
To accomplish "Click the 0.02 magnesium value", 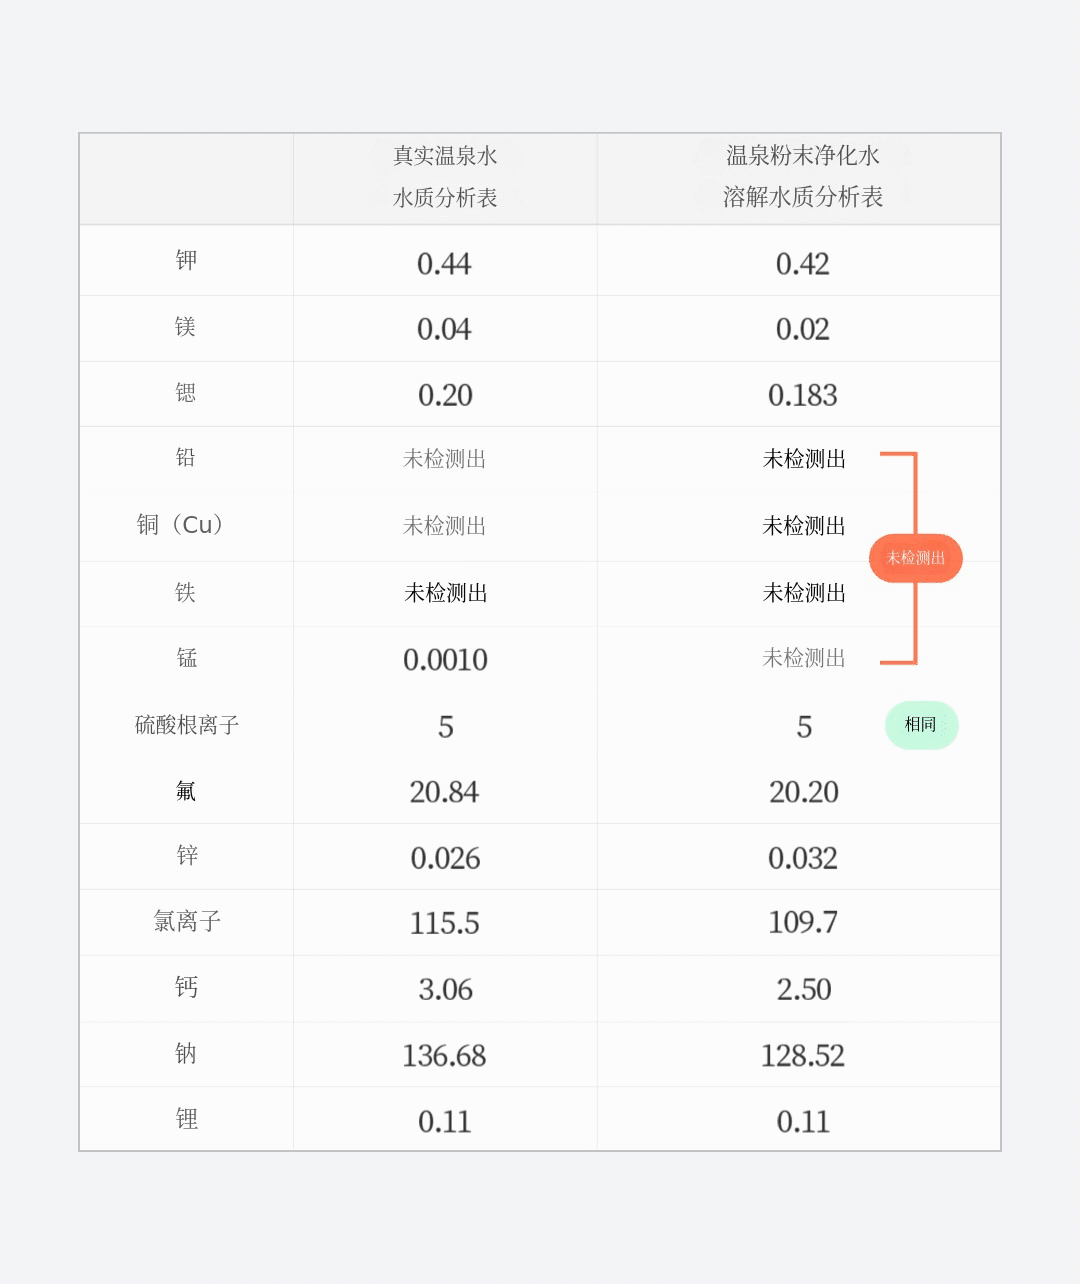I will pos(802,330).
